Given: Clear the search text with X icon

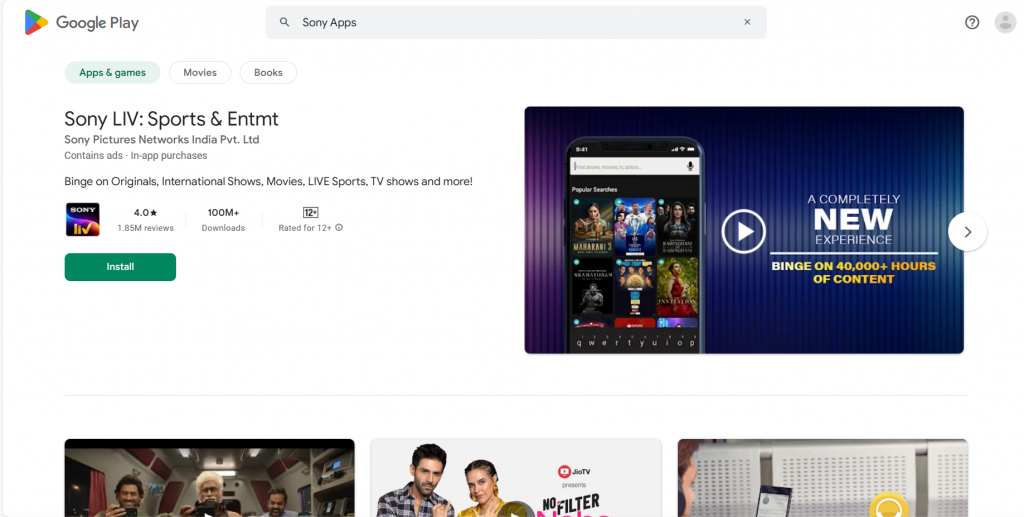Looking at the screenshot, I should pos(746,22).
